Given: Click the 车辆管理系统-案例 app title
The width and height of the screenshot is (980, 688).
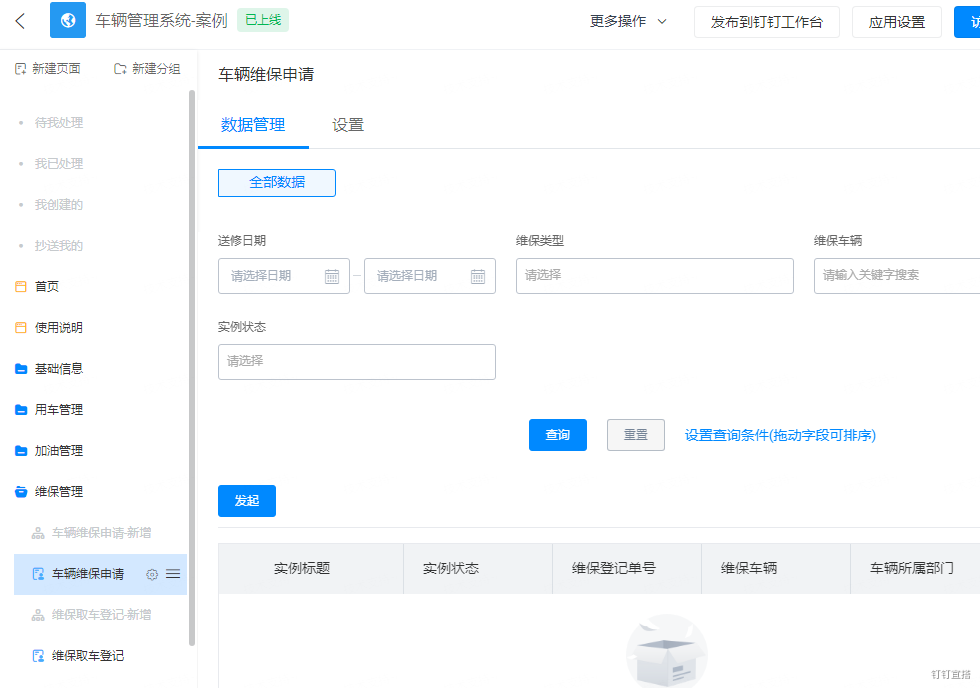Looking at the screenshot, I should point(161,21).
